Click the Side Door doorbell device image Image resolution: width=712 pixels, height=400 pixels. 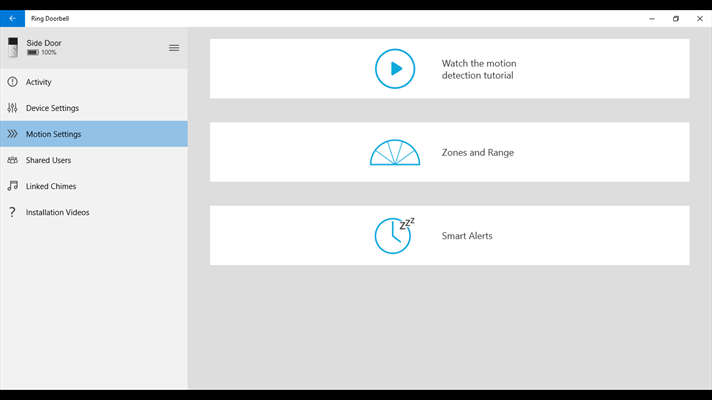coord(13,48)
